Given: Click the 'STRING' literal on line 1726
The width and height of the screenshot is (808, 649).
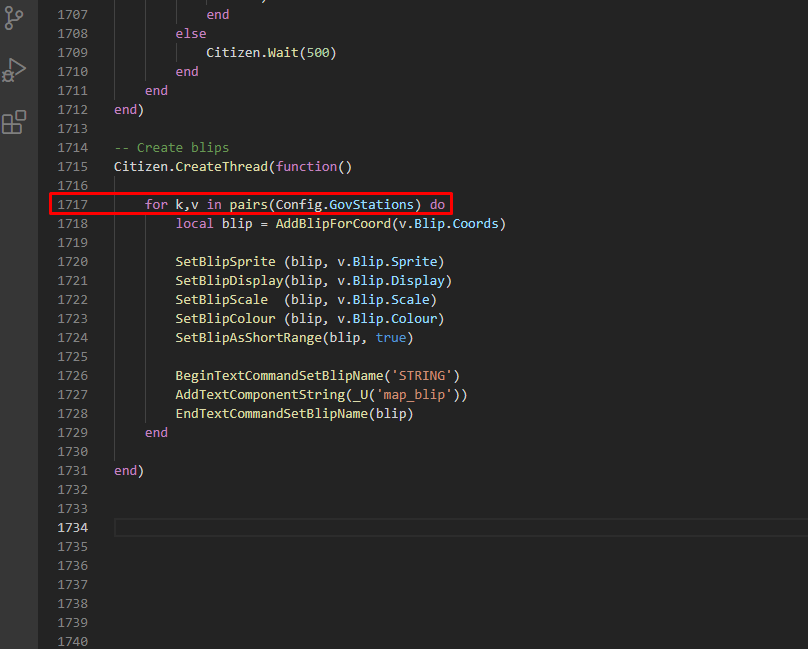Looking at the screenshot, I should point(424,375).
